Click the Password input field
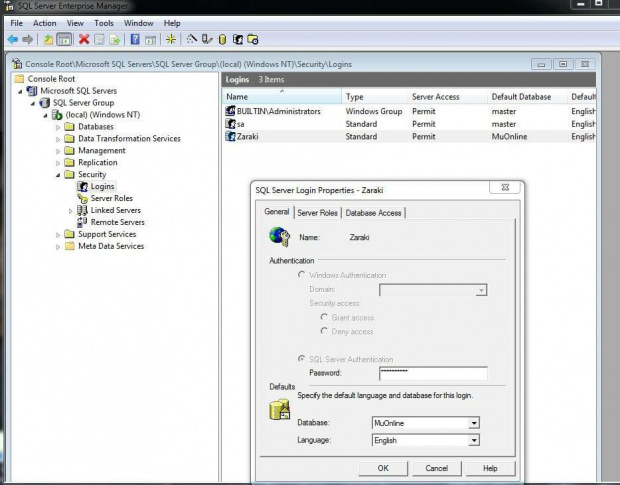 [x=432, y=373]
